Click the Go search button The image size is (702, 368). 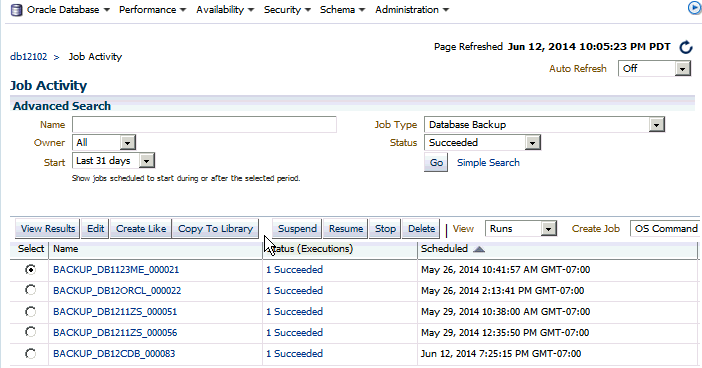(436, 163)
